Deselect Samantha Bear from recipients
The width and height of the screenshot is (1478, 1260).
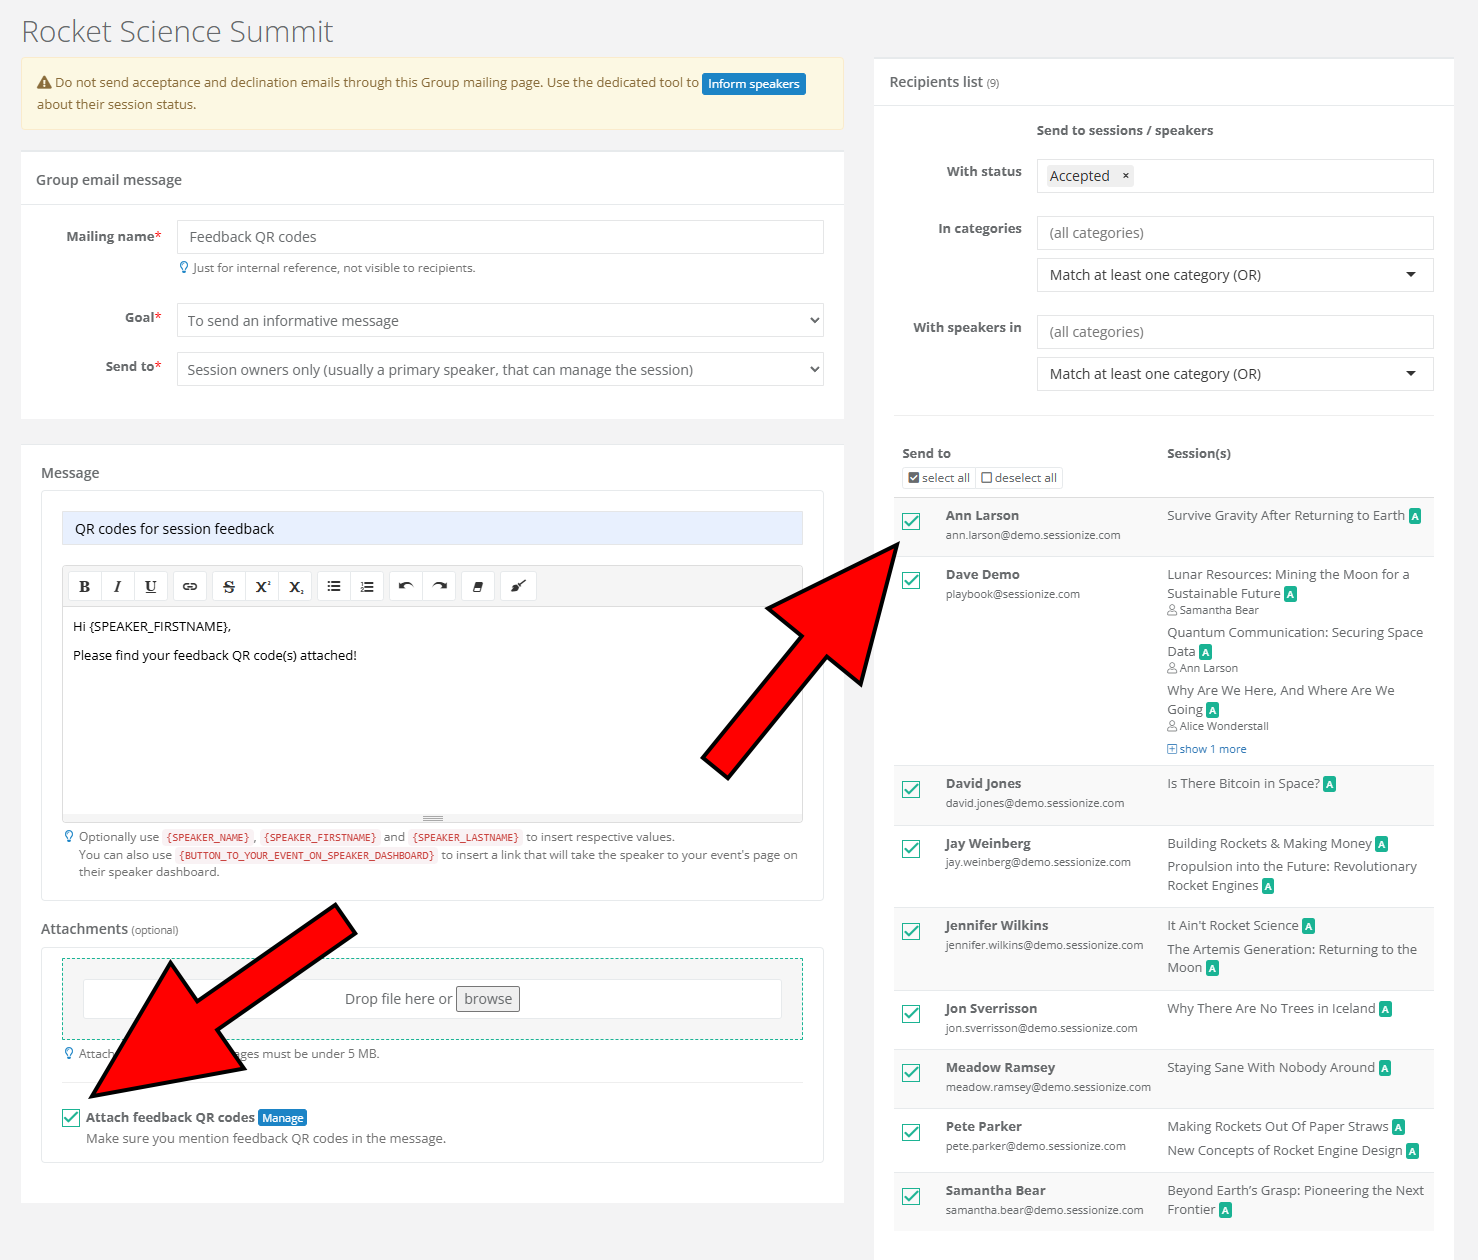pos(911,1196)
